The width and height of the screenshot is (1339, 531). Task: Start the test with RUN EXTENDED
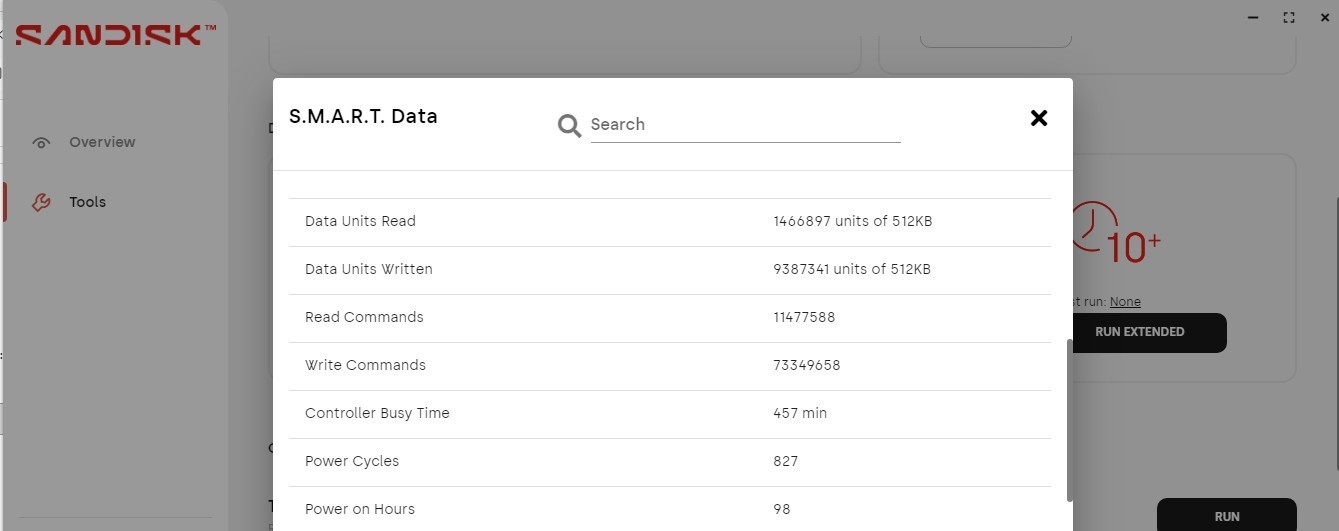[x=1140, y=332]
